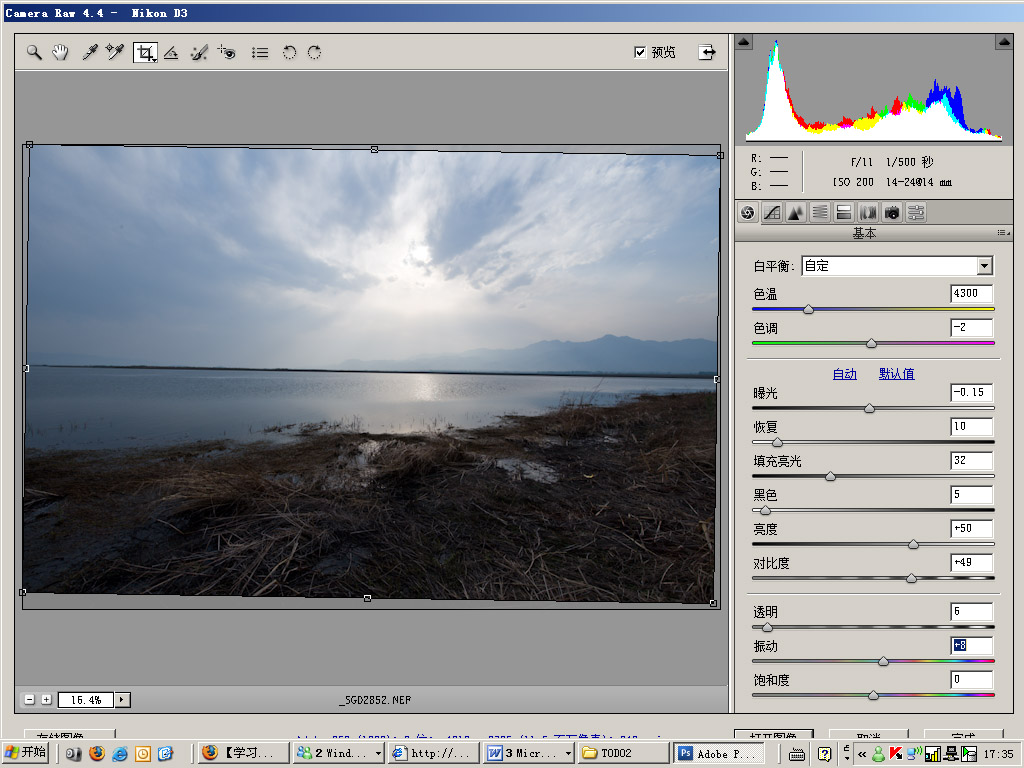Image resolution: width=1024 pixels, height=768 pixels.
Task: Click the 对比度 contrast slider handle
Action: tap(912, 579)
